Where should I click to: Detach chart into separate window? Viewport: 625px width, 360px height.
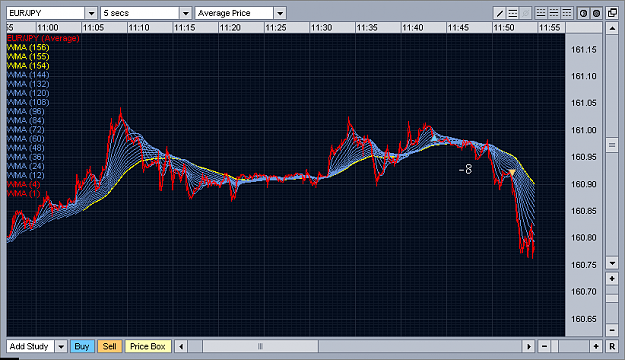[612, 13]
